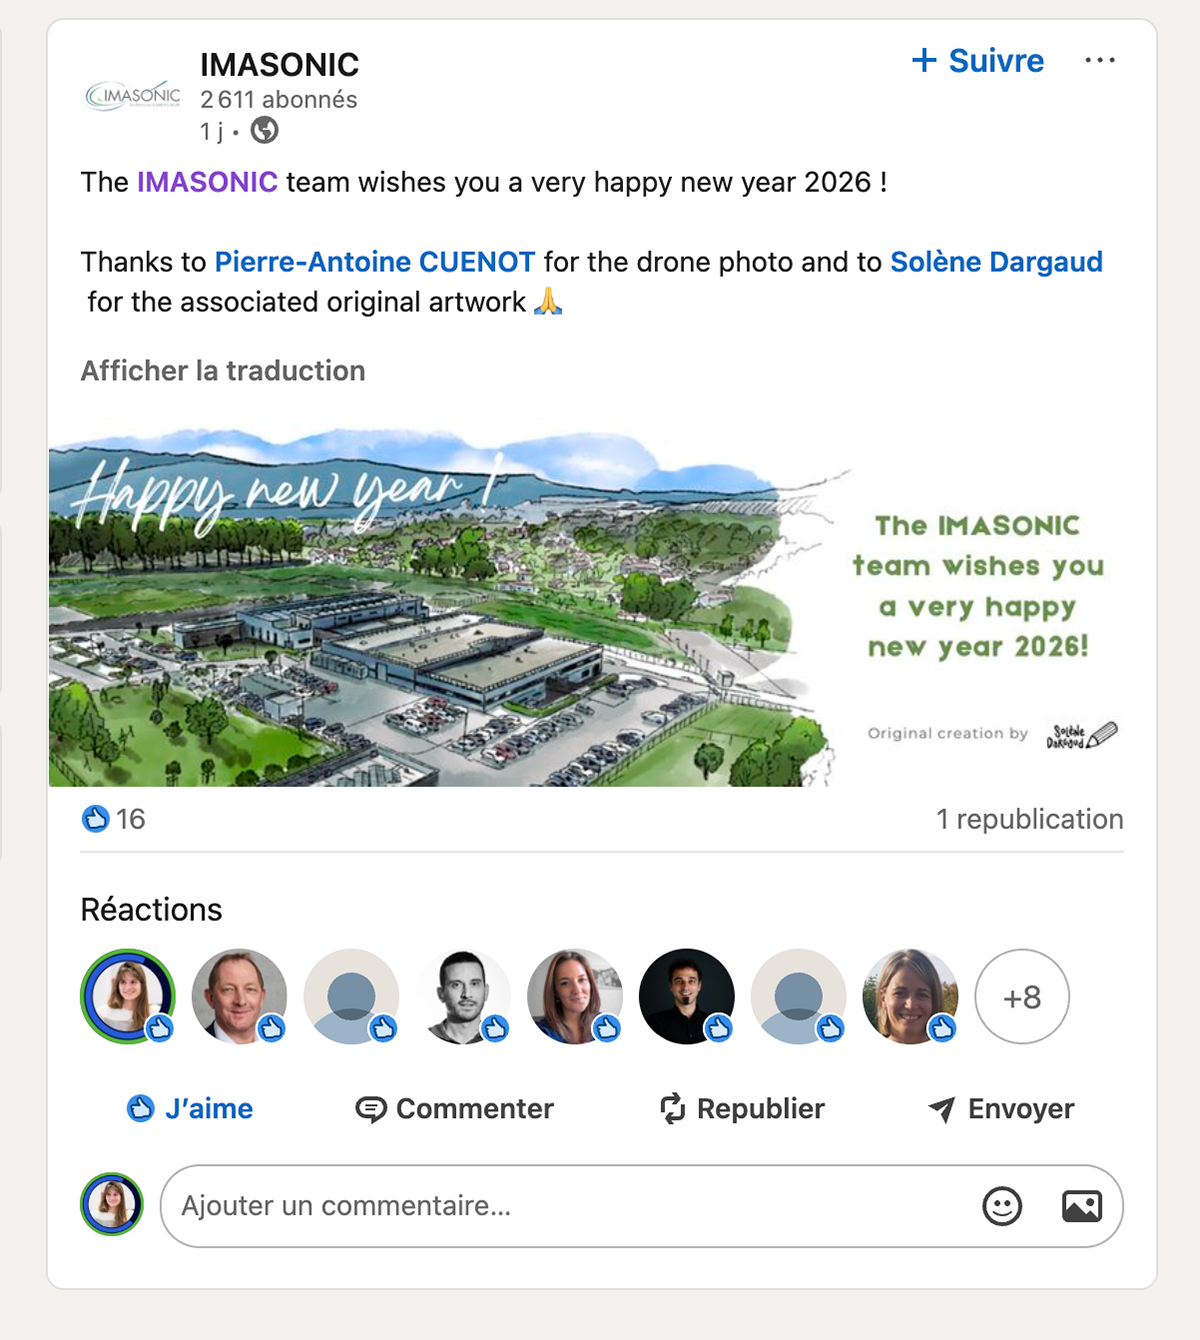Open black-and-white bearded man reactor avatar
This screenshot has height=1340, width=1200.
pos(463,997)
